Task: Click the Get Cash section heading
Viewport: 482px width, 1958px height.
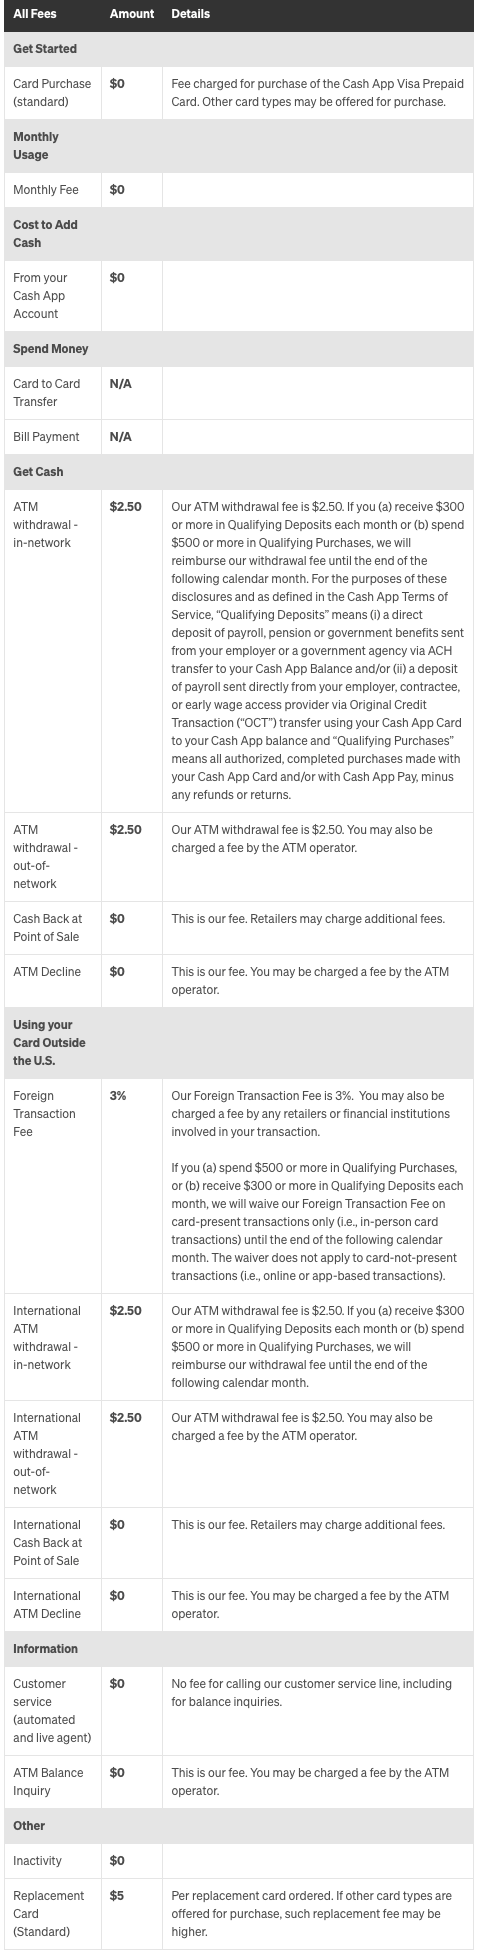Action: click(x=38, y=472)
